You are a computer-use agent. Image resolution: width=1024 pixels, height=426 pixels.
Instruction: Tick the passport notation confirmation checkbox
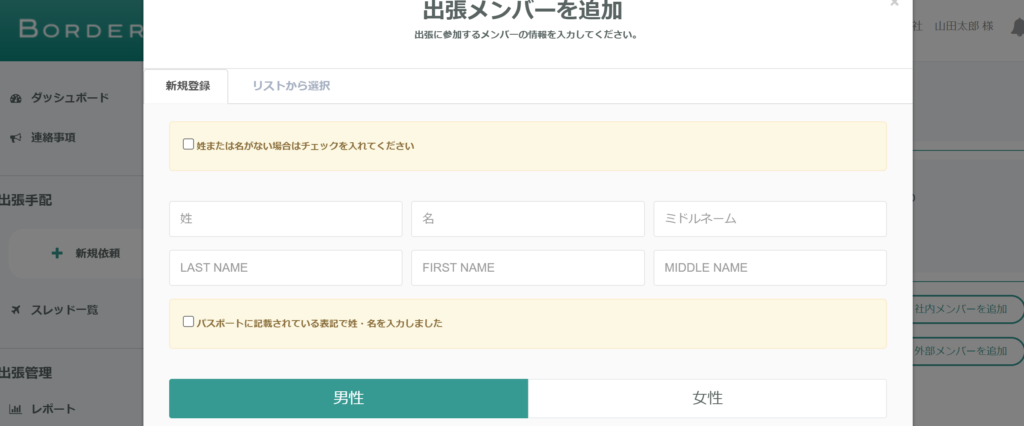click(188, 321)
